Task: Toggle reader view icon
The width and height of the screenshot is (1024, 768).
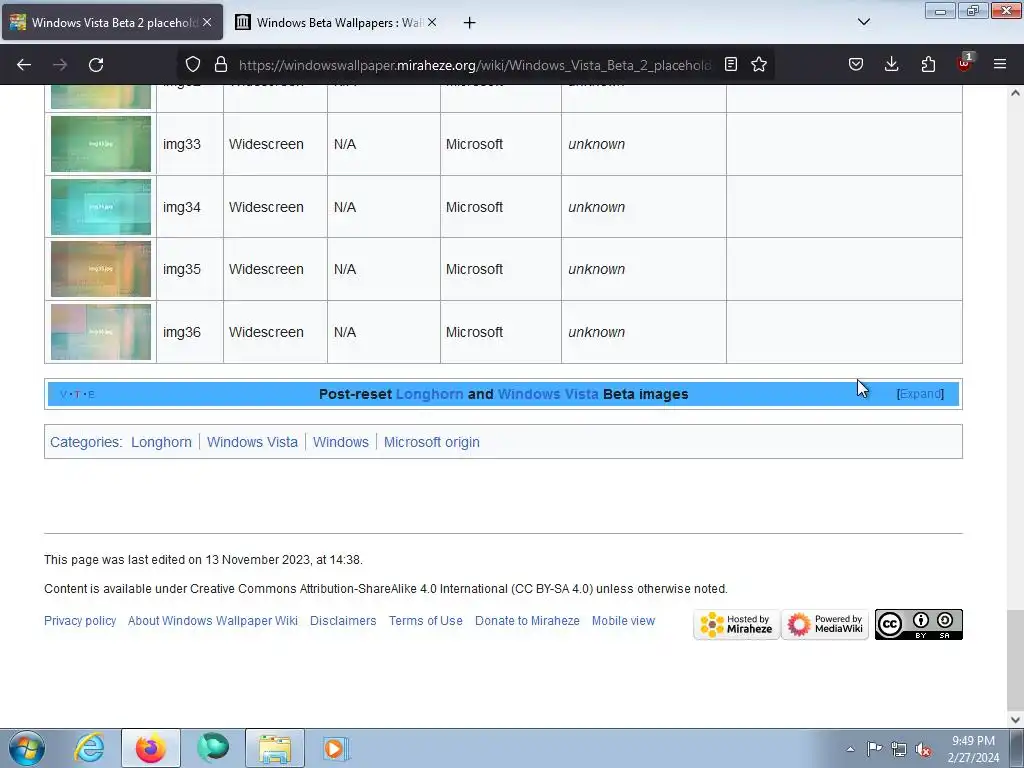Action: pos(731,65)
